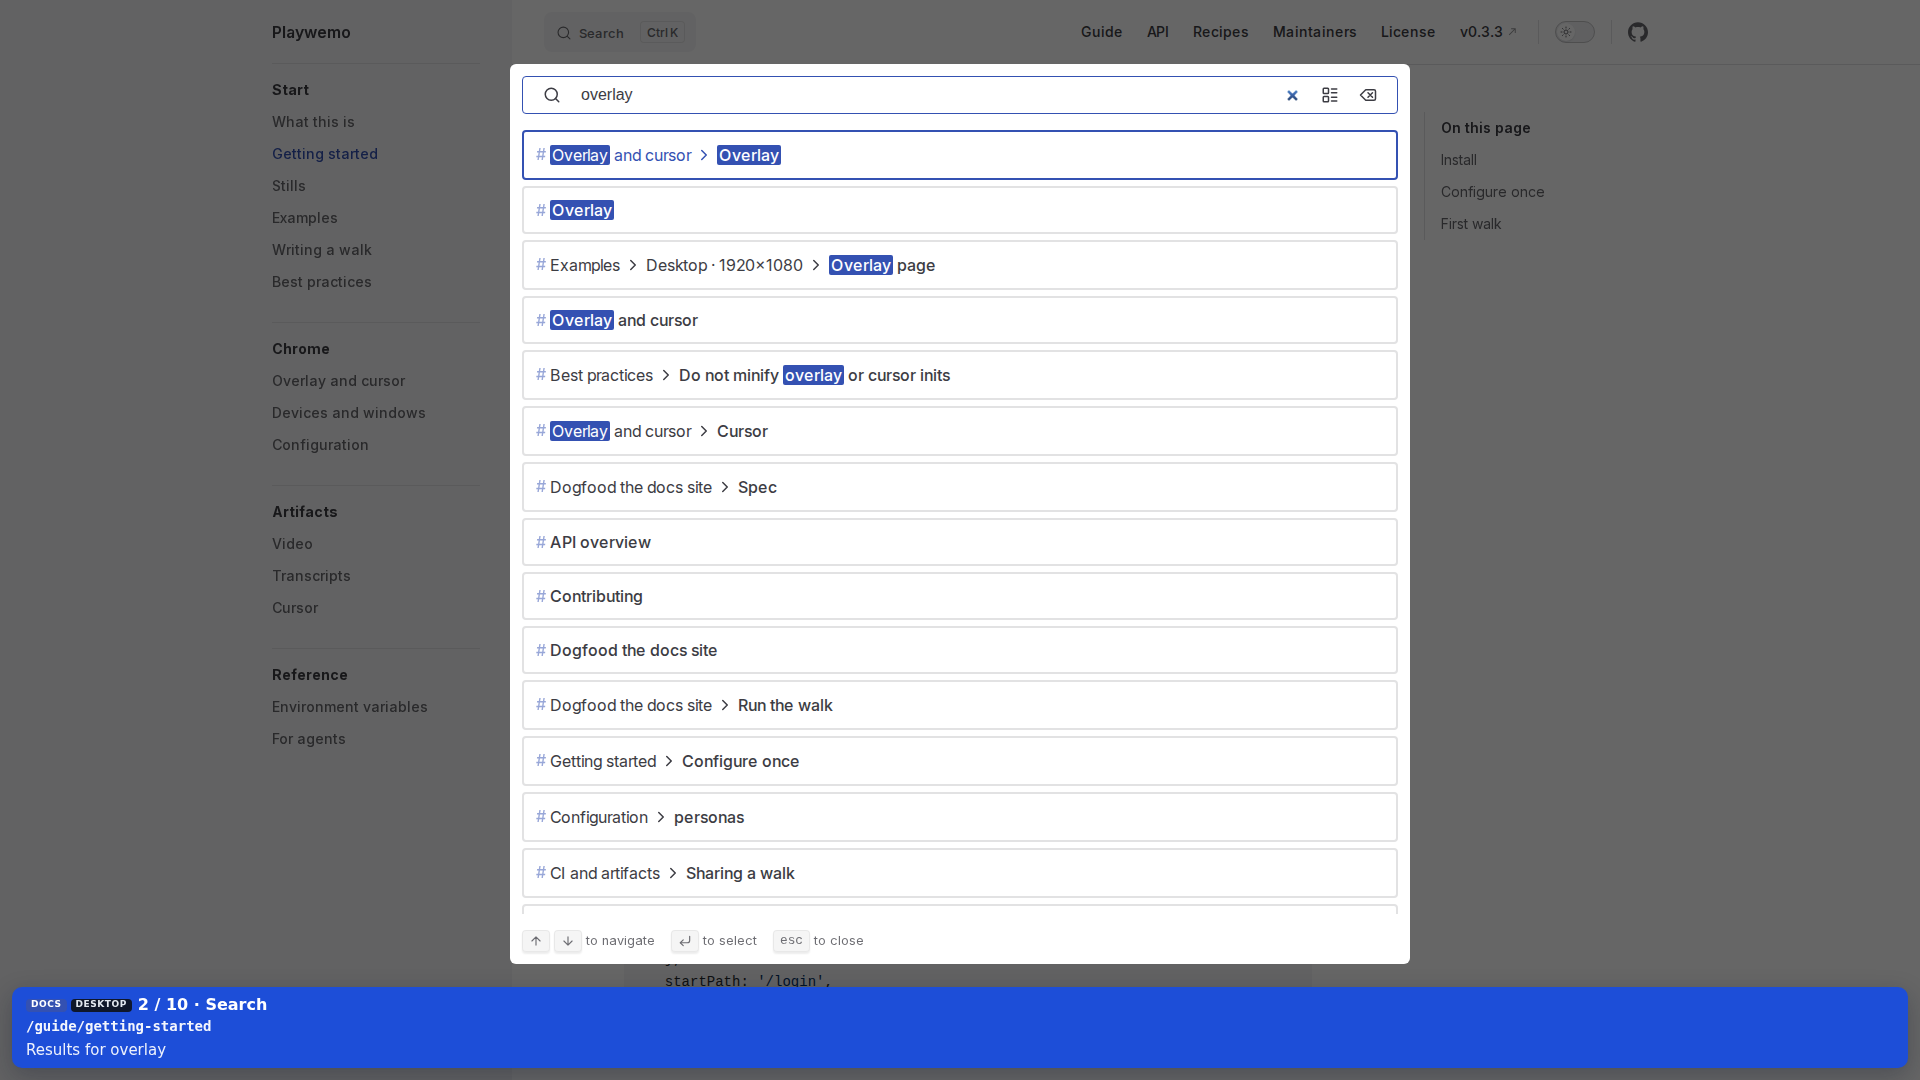The height and width of the screenshot is (1080, 1920).
Task: Select result Overlay and cursor > Overlay
Action: (x=960, y=155)
